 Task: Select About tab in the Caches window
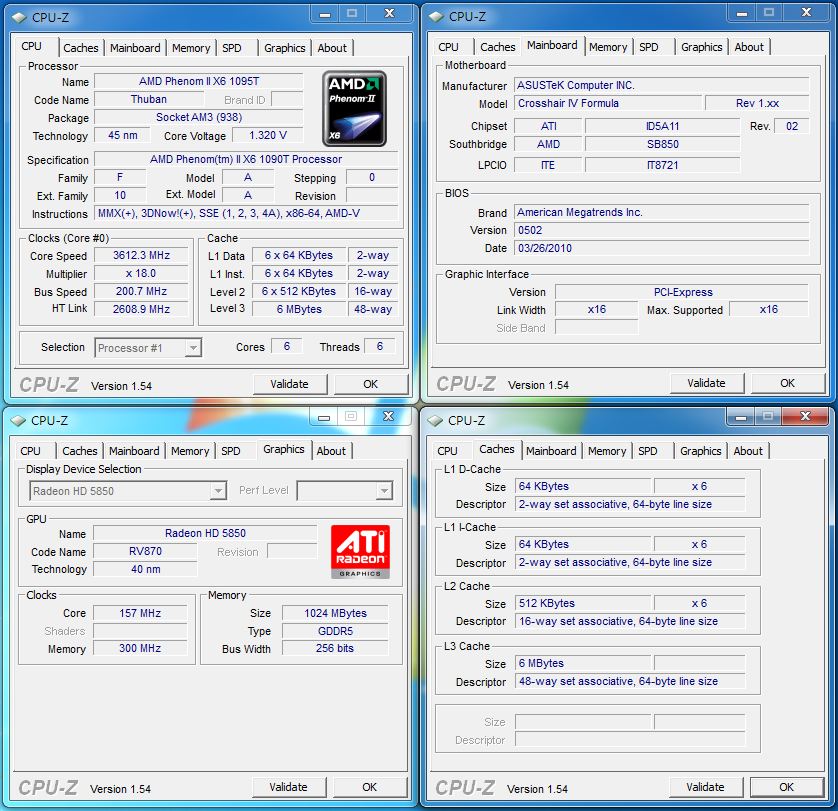pyautogui.click(x=748, y=451)
